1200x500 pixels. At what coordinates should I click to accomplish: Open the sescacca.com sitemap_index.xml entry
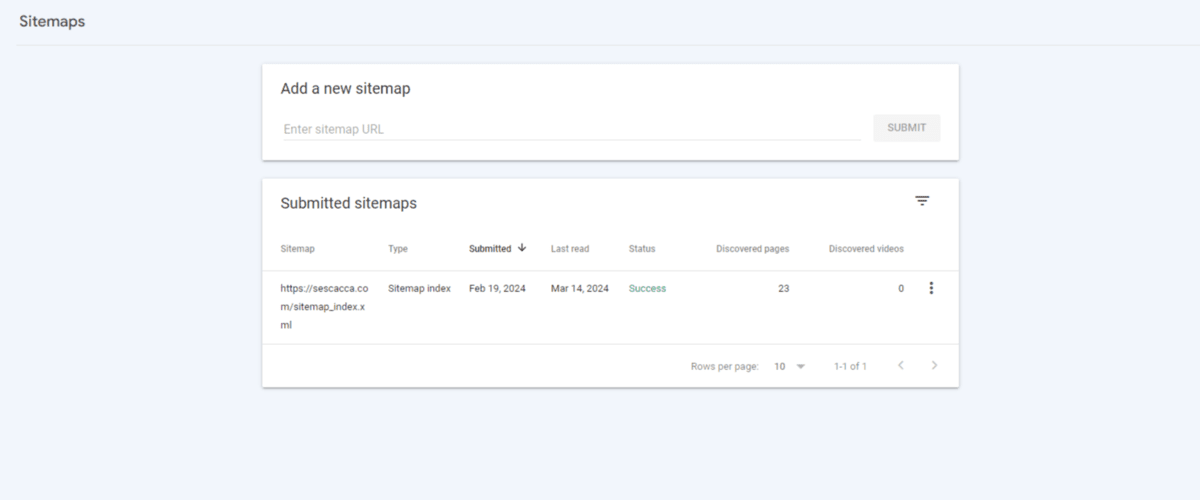click(x=322, y=306)
